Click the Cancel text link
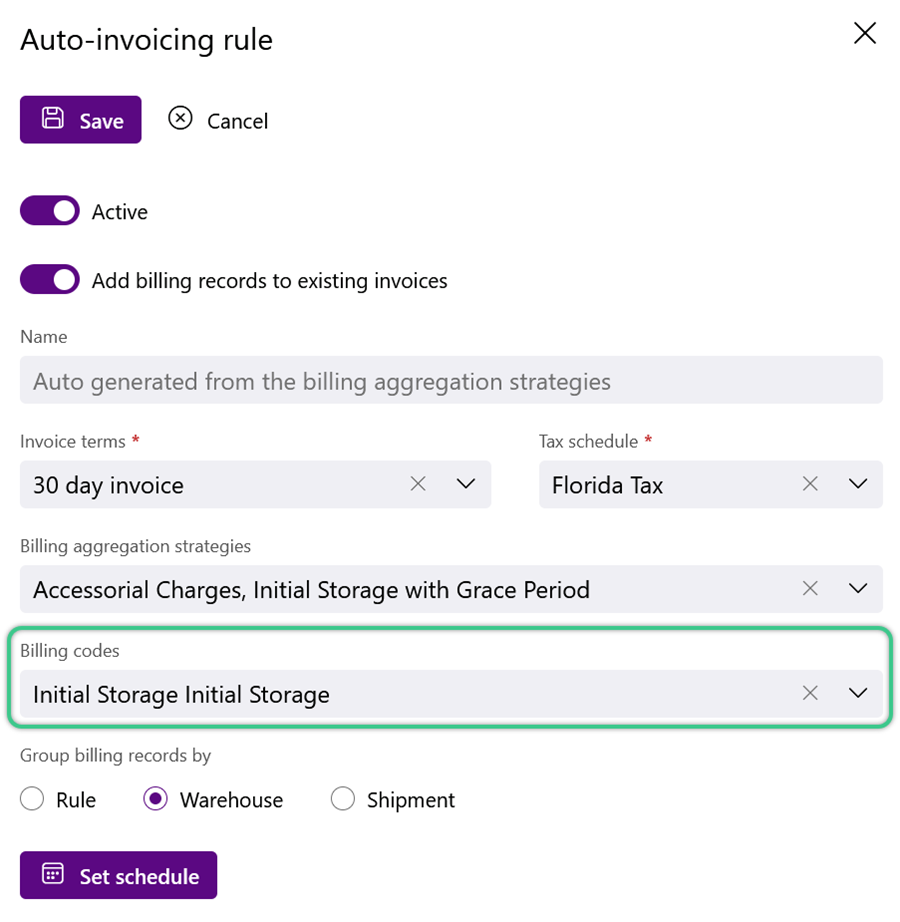 tap(237, 122)
